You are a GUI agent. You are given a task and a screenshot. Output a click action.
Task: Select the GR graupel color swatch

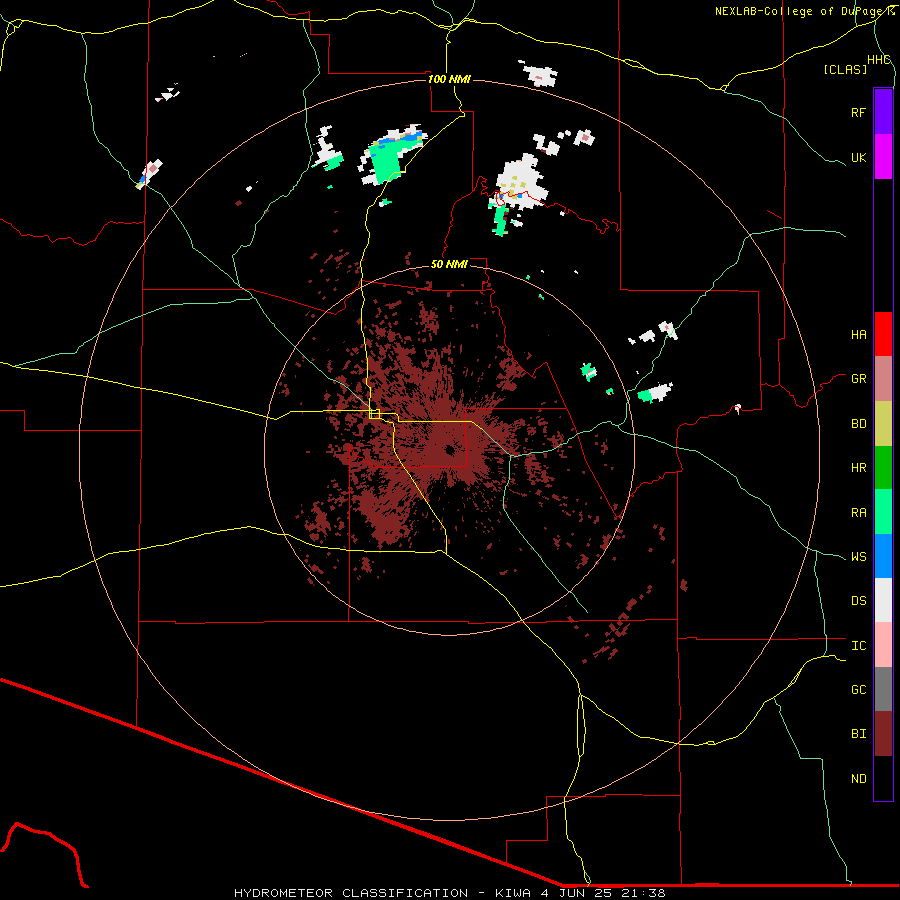pos(883,379)
